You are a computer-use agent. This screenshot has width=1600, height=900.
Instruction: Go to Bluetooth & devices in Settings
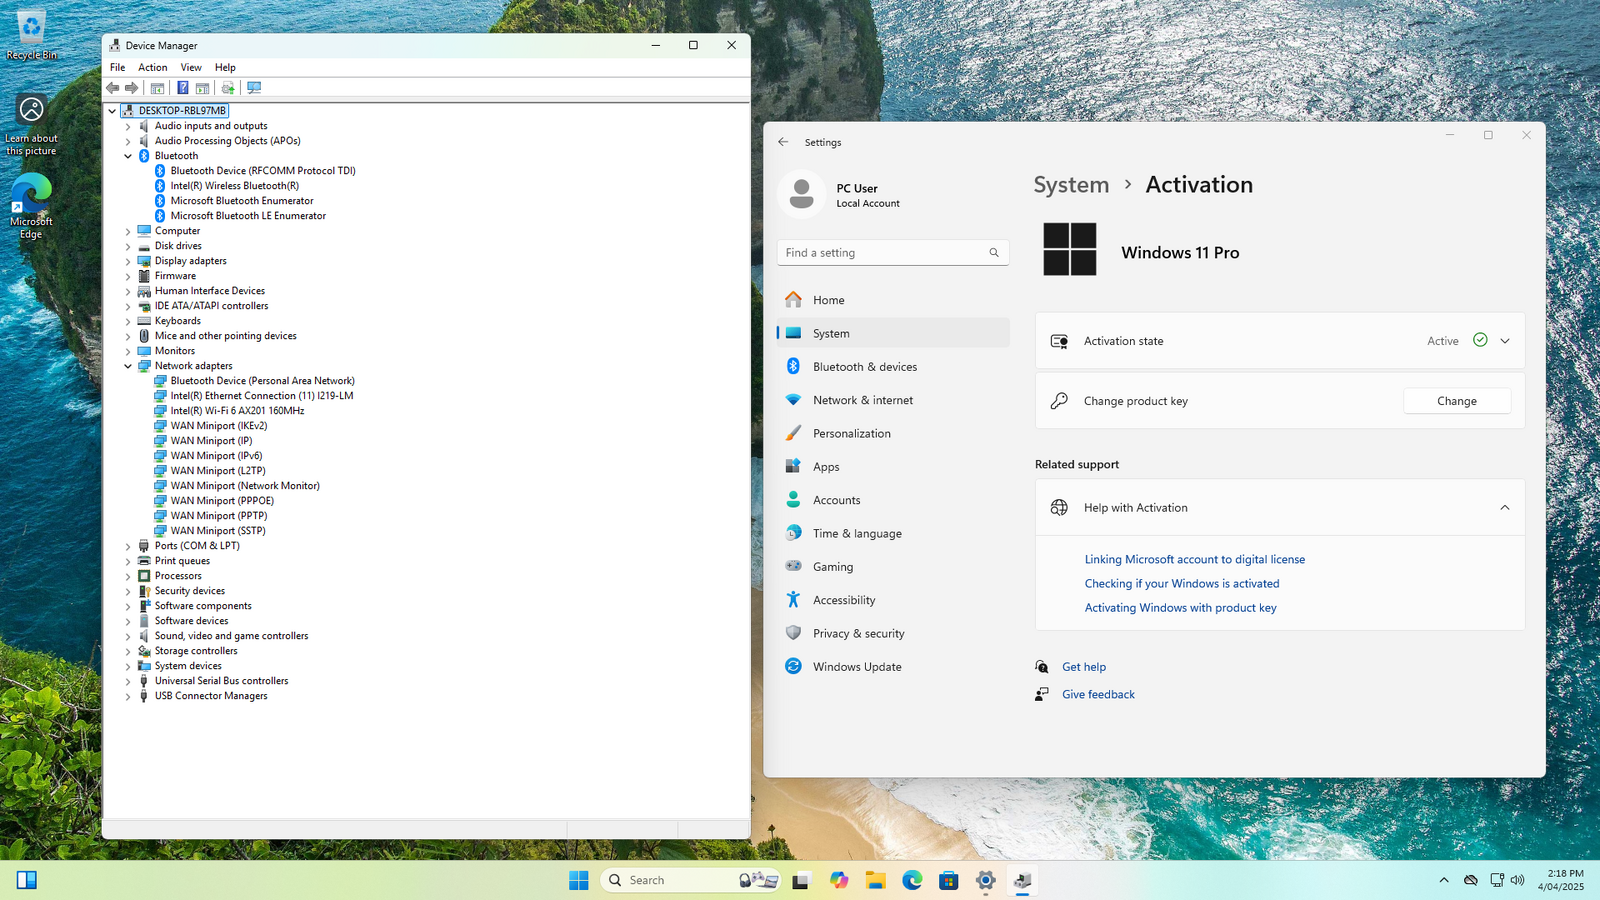[x=893, y=367]
